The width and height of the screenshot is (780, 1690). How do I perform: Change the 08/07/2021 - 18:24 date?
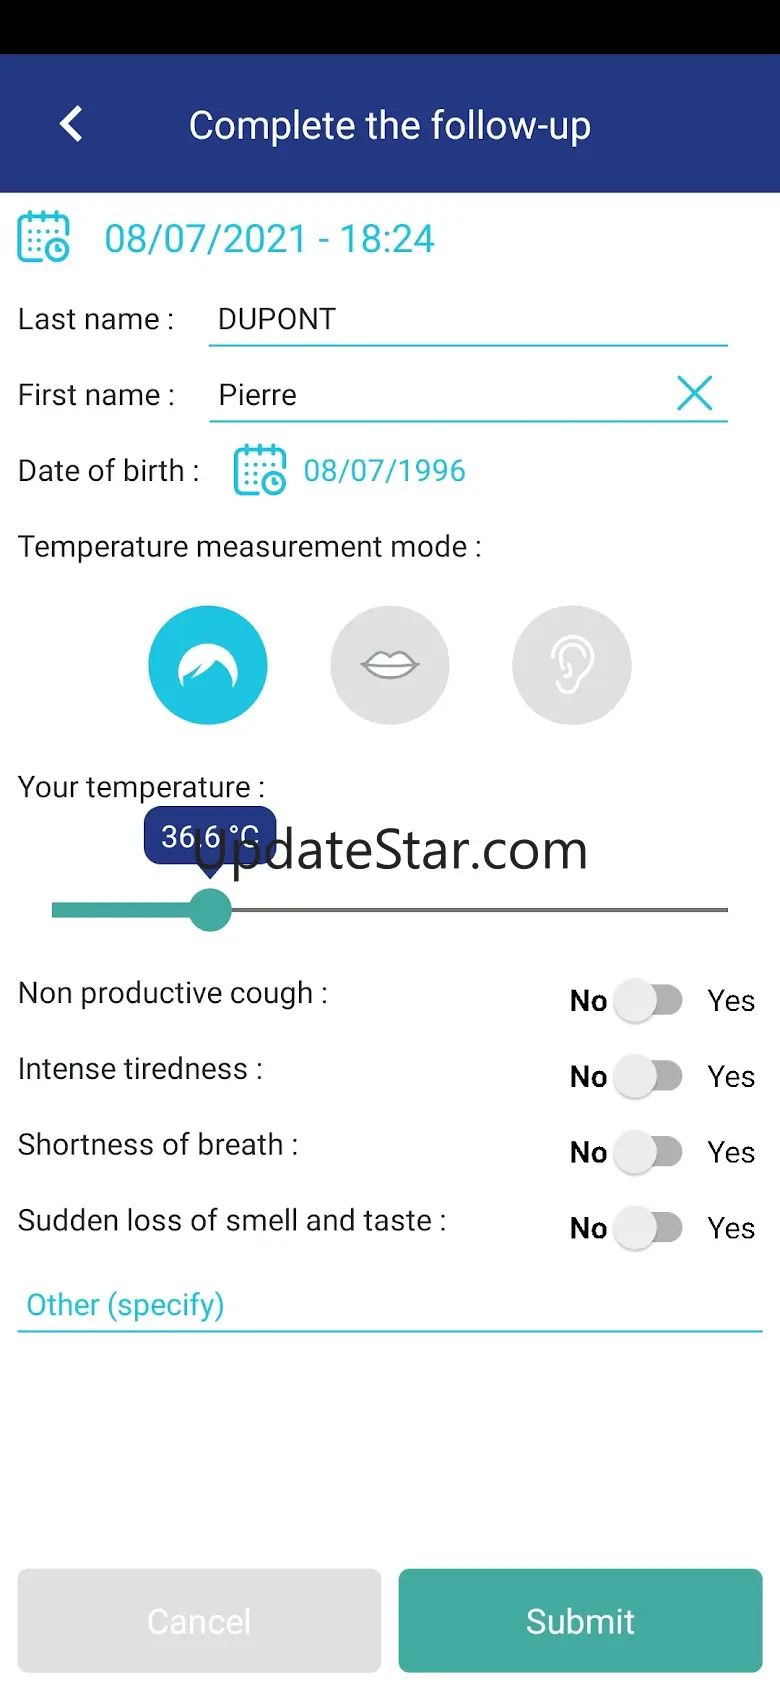[x=269, y=239]
